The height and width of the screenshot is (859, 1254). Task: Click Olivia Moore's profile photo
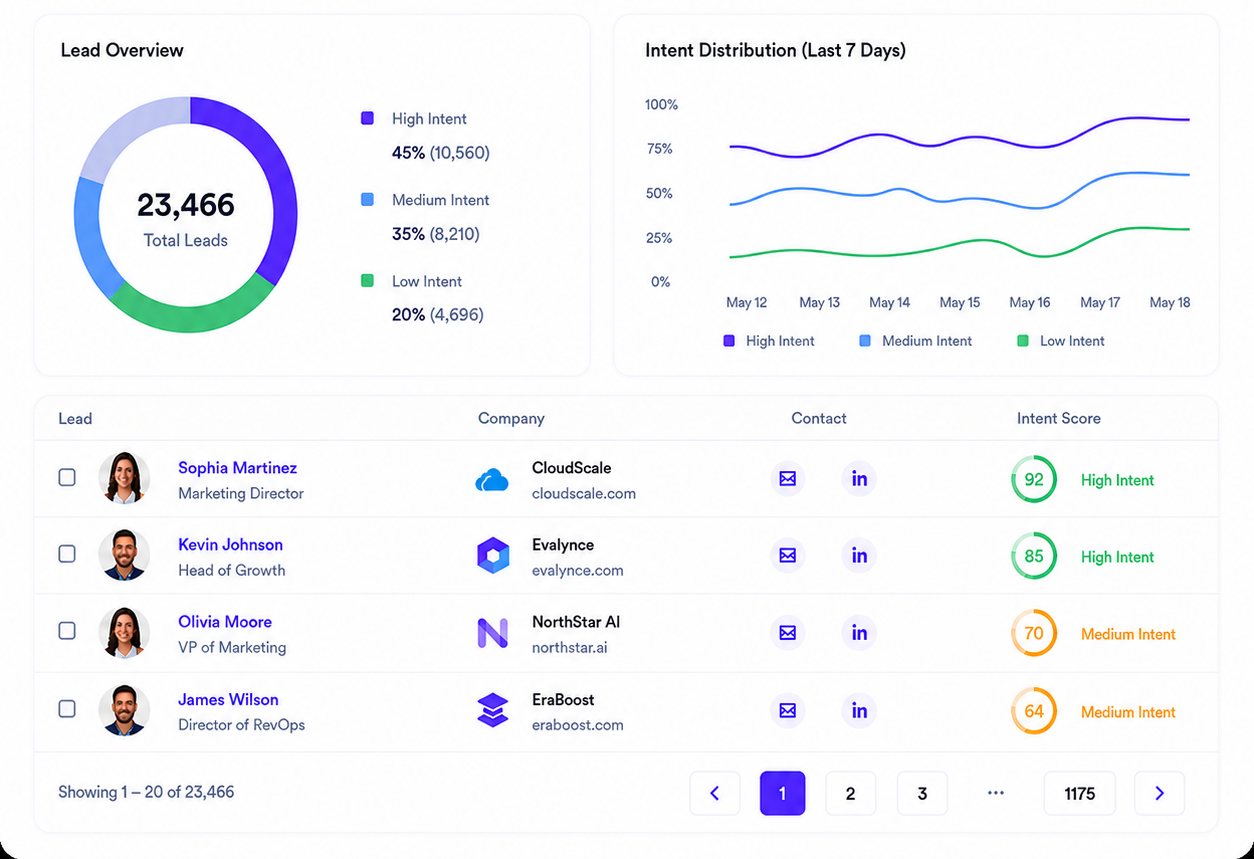pos(124,632)
